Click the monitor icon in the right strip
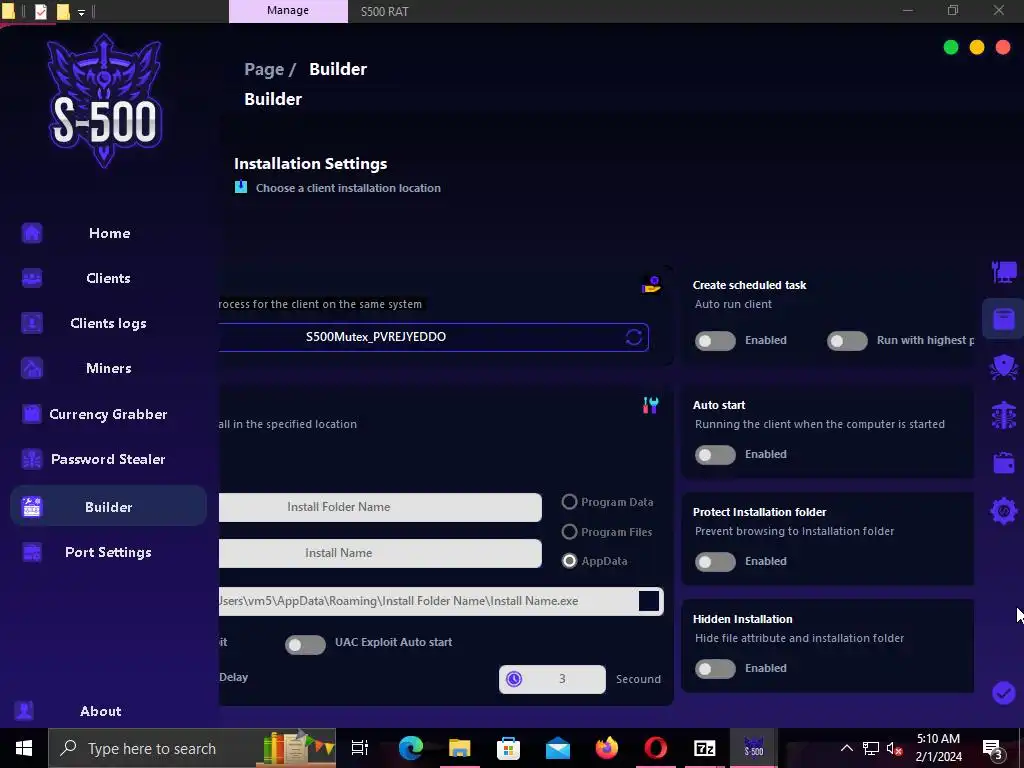 pyautogui.click(x=1004, y=272)
